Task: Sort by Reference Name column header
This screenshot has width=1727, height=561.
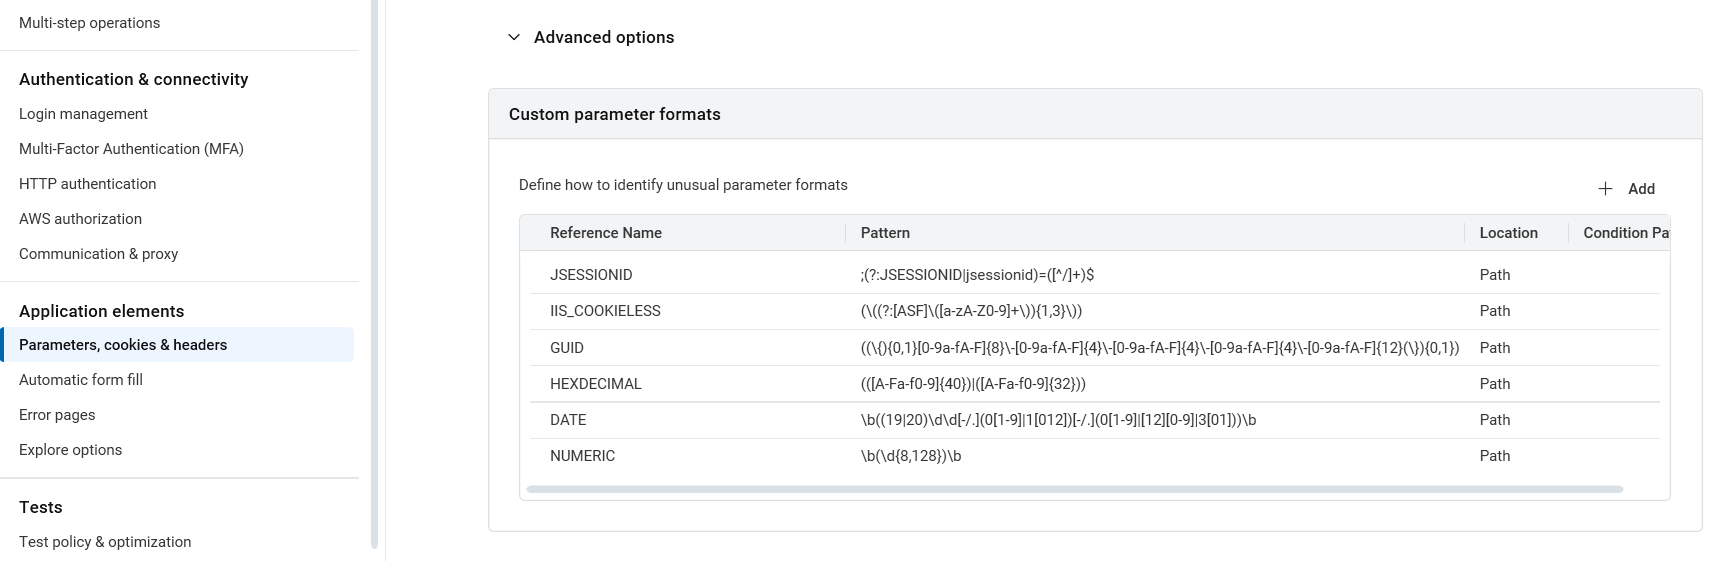Action: (x=606, y=233)
